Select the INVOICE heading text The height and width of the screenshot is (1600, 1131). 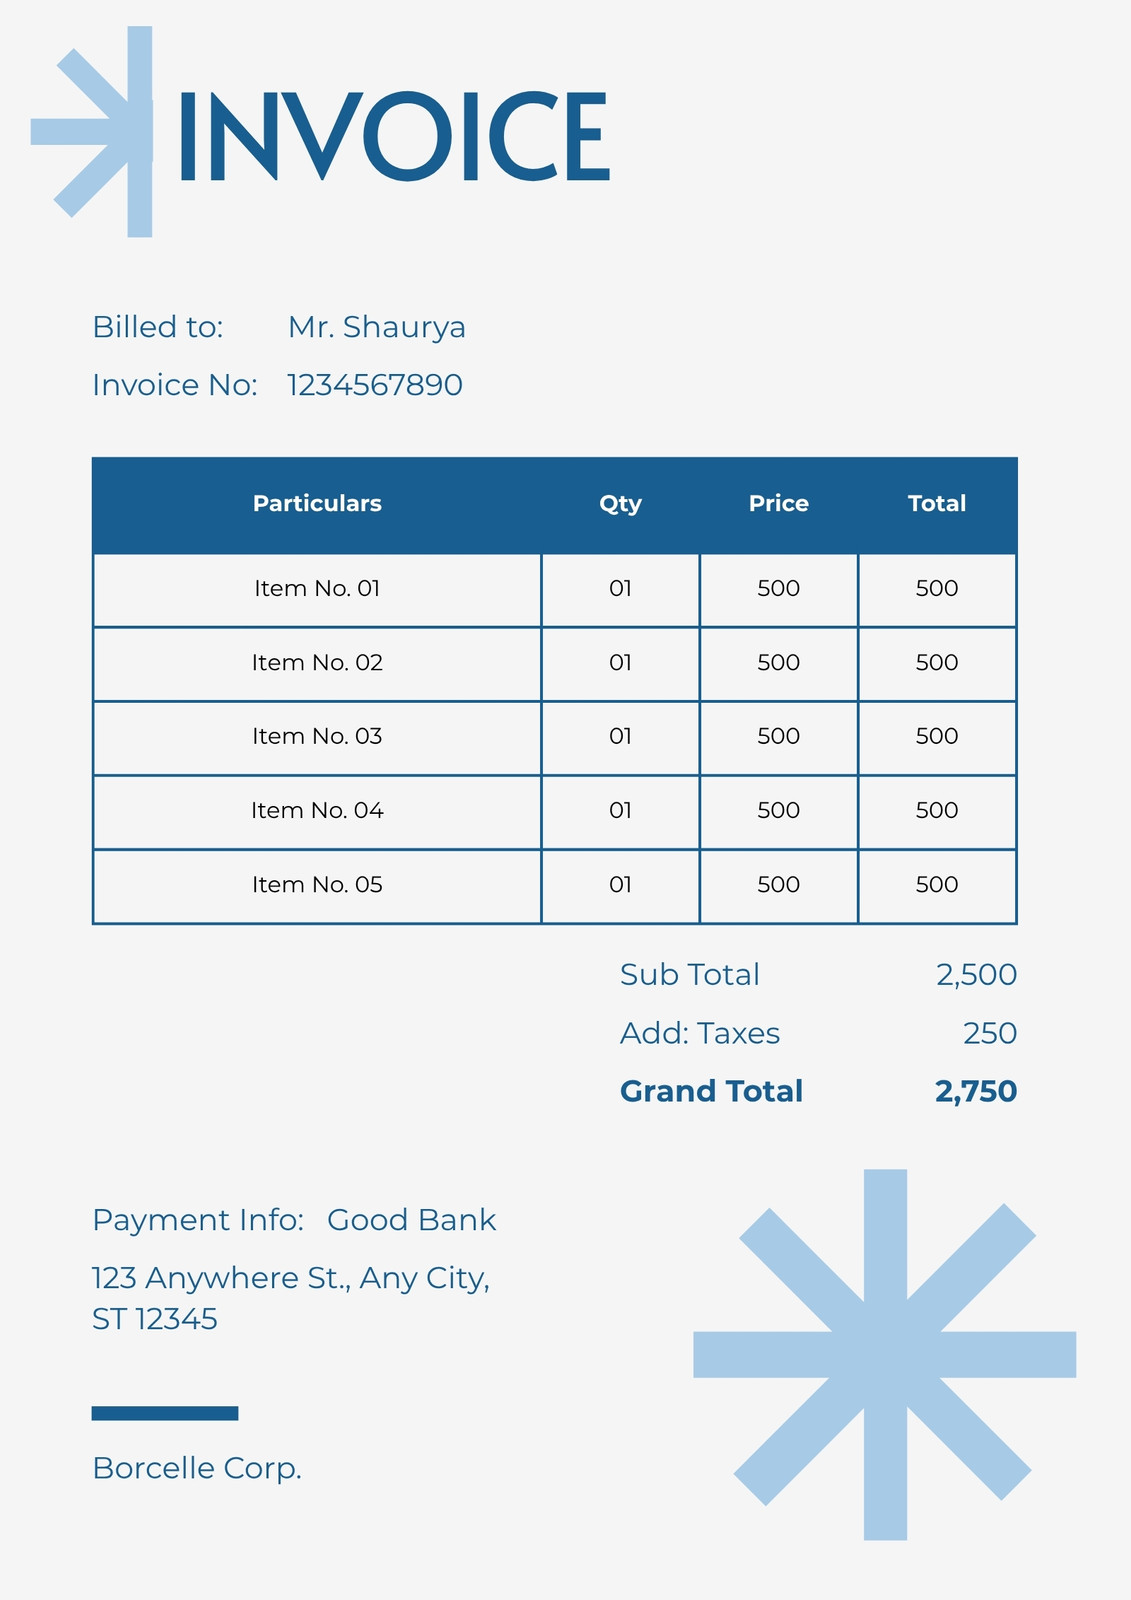click(x=394, y=136)
